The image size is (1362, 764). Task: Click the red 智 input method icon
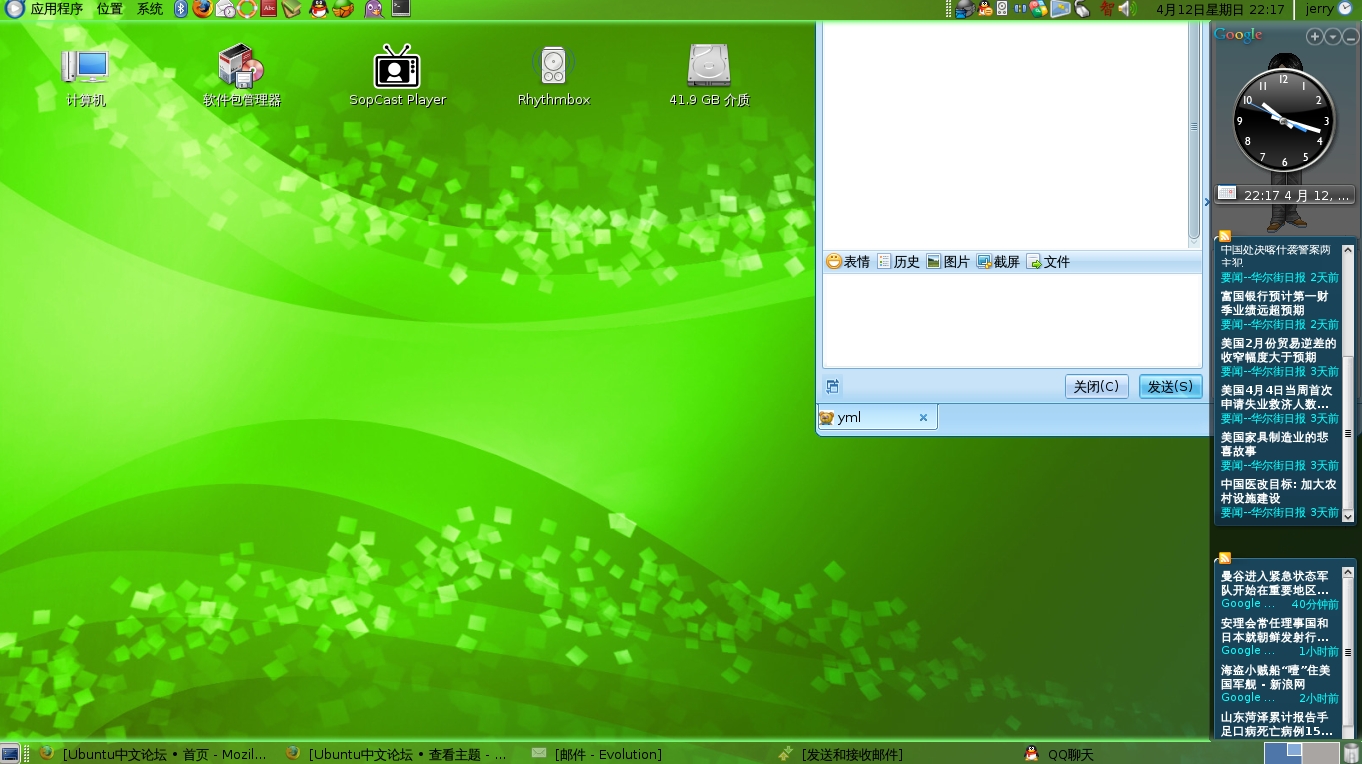point(1107,9)
